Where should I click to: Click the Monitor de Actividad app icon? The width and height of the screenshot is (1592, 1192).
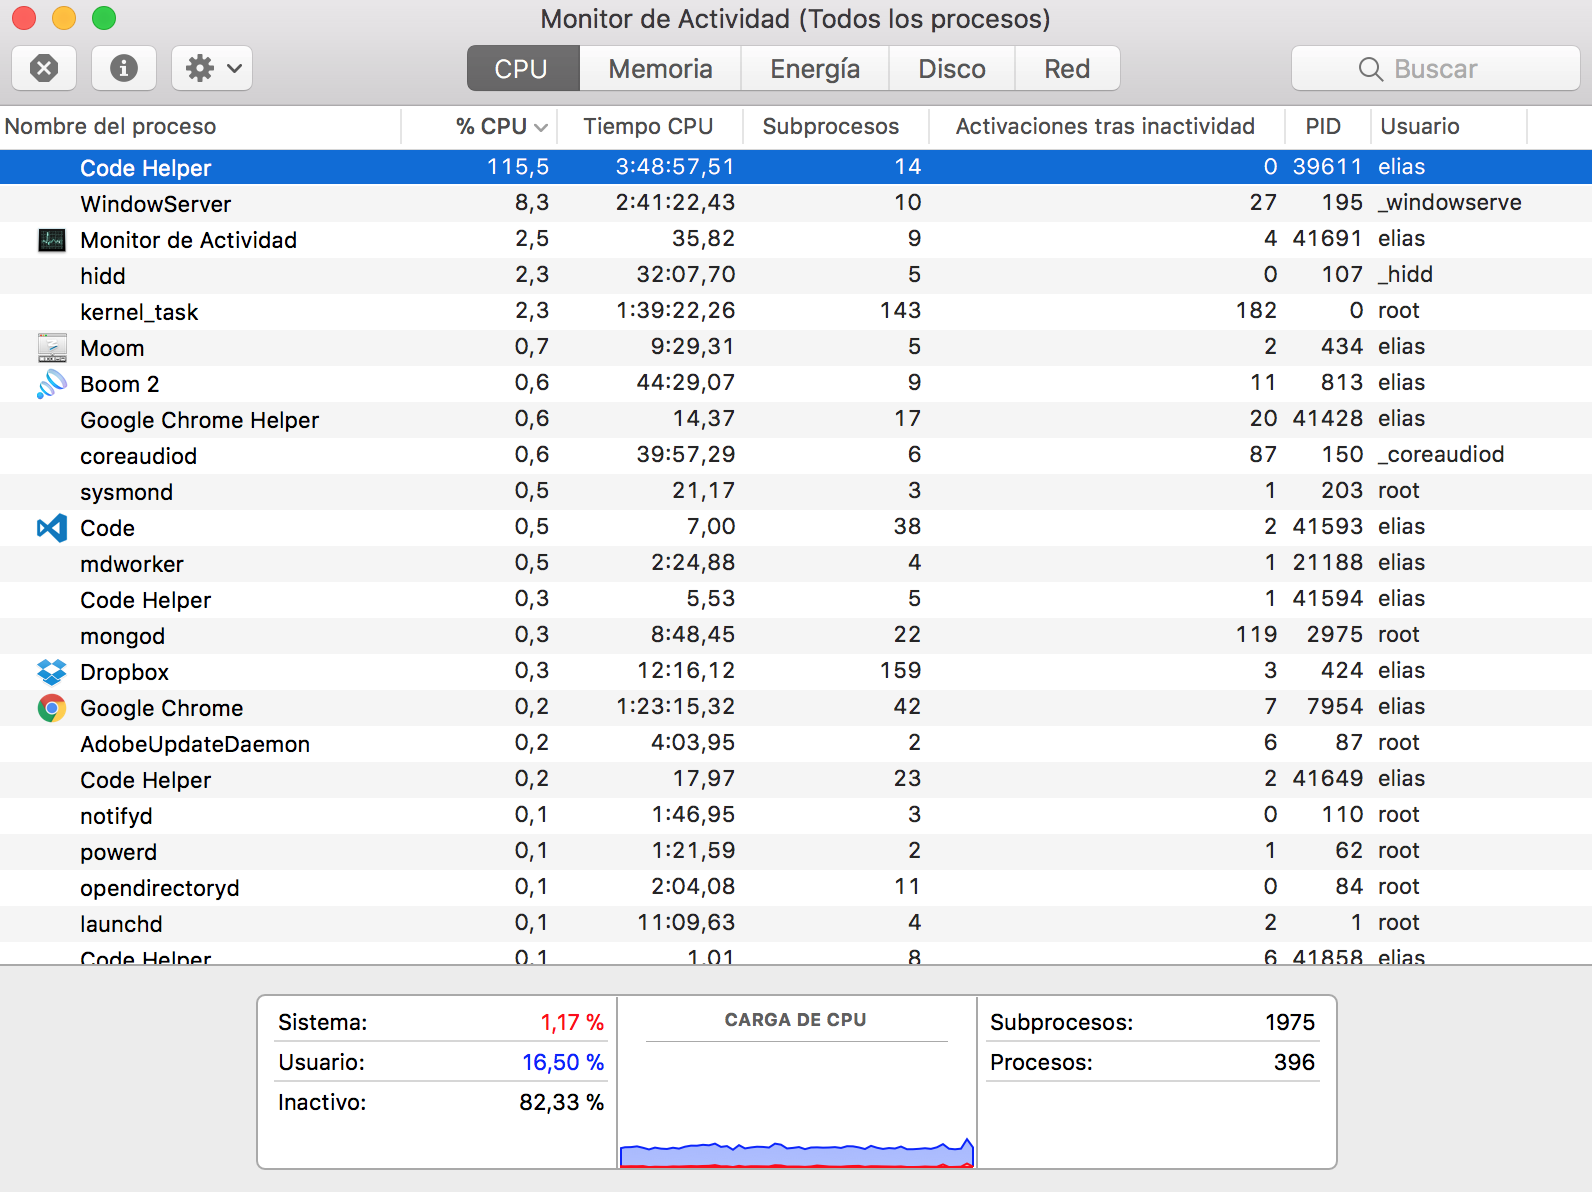pyautogui.click(x=52, y=240)
